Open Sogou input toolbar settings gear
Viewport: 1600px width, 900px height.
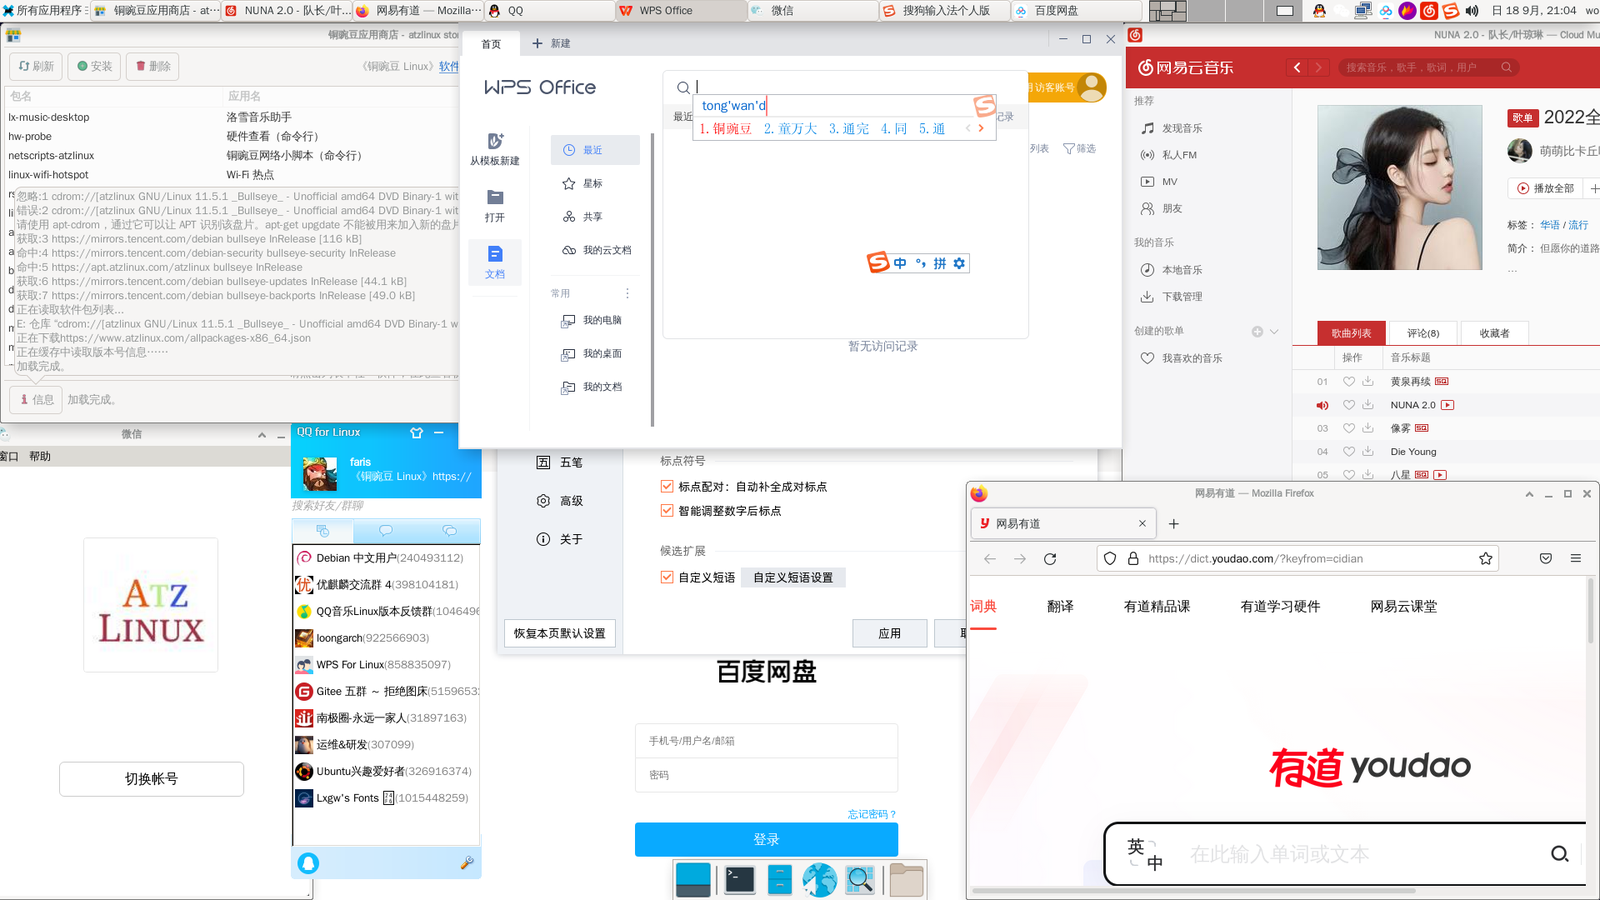(959, 263)
